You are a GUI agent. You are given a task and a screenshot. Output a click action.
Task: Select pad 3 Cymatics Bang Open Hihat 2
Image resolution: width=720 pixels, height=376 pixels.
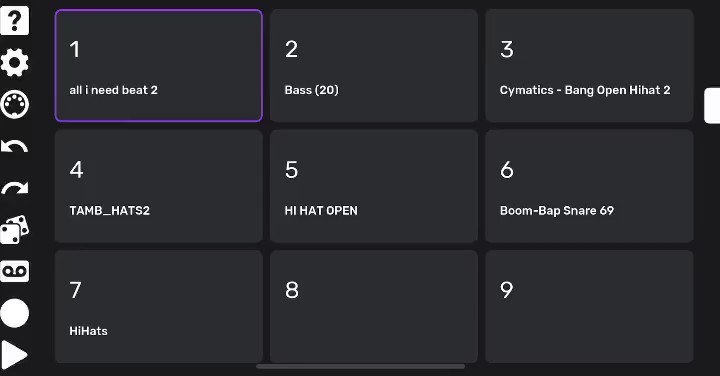(x=589, y=66)
